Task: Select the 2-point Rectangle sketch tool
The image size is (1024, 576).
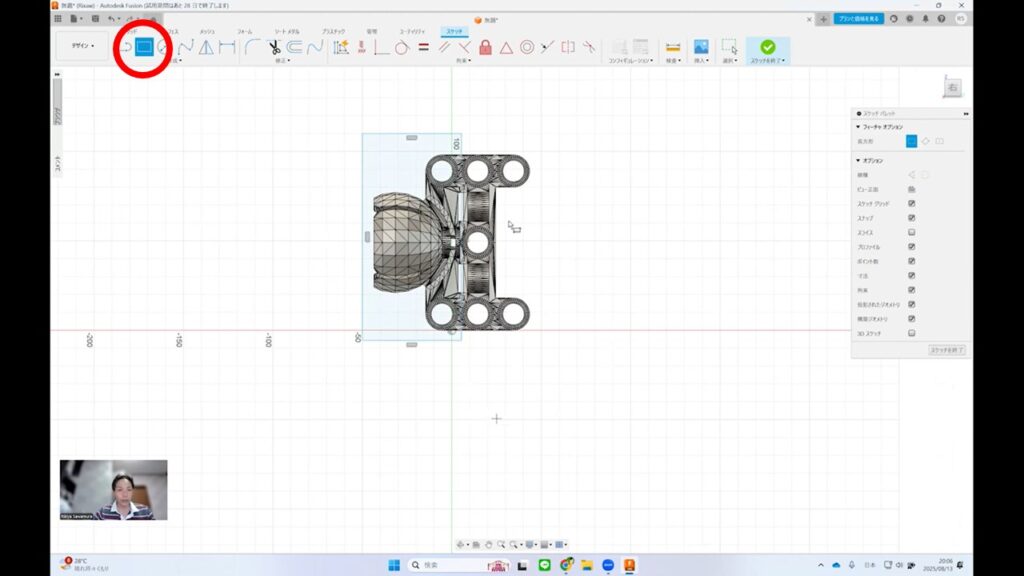Action: (x=144, y=47)
